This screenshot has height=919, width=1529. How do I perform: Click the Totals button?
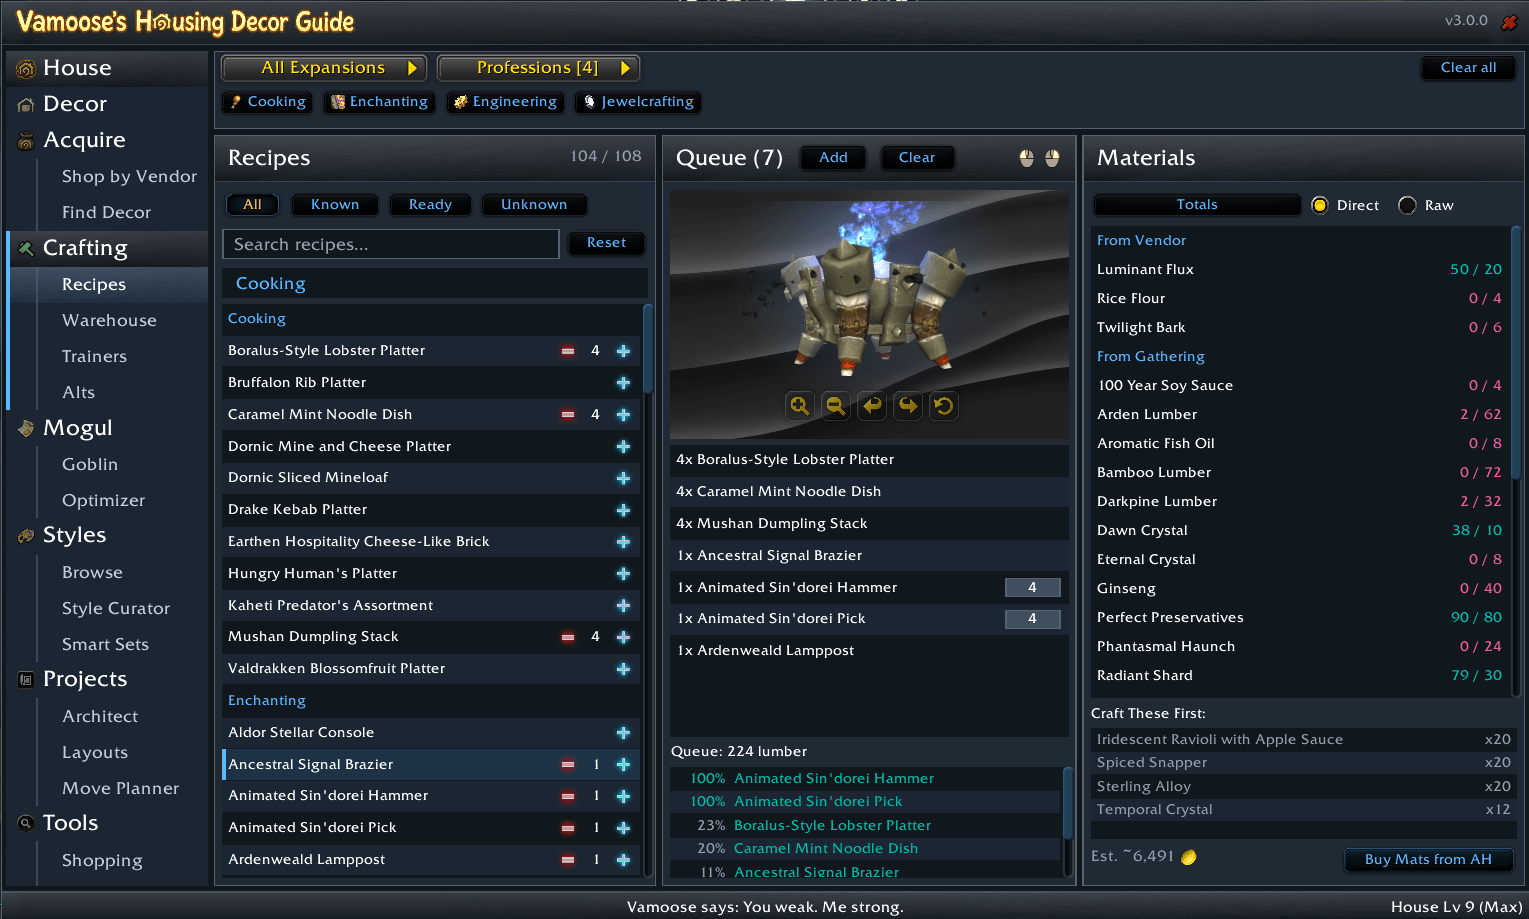(1197, 205)
